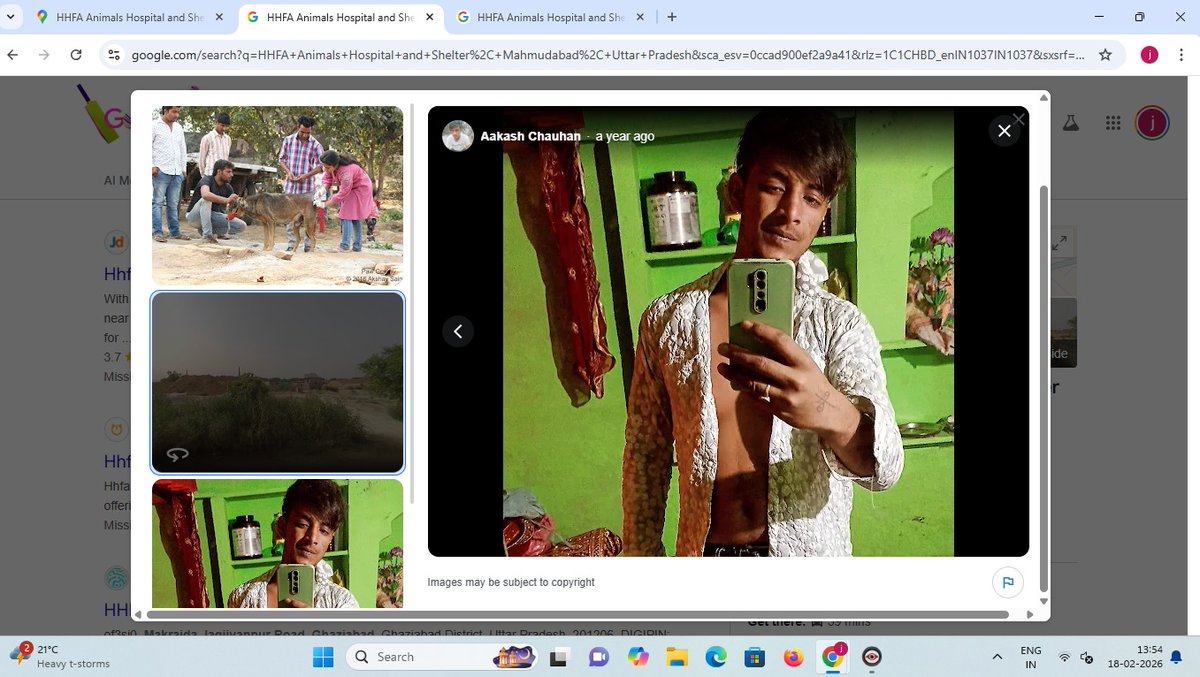This screenshot has height=677, width=1200.
Task: Go to the previous photo with the left arrow
Action: click(458, 331)
